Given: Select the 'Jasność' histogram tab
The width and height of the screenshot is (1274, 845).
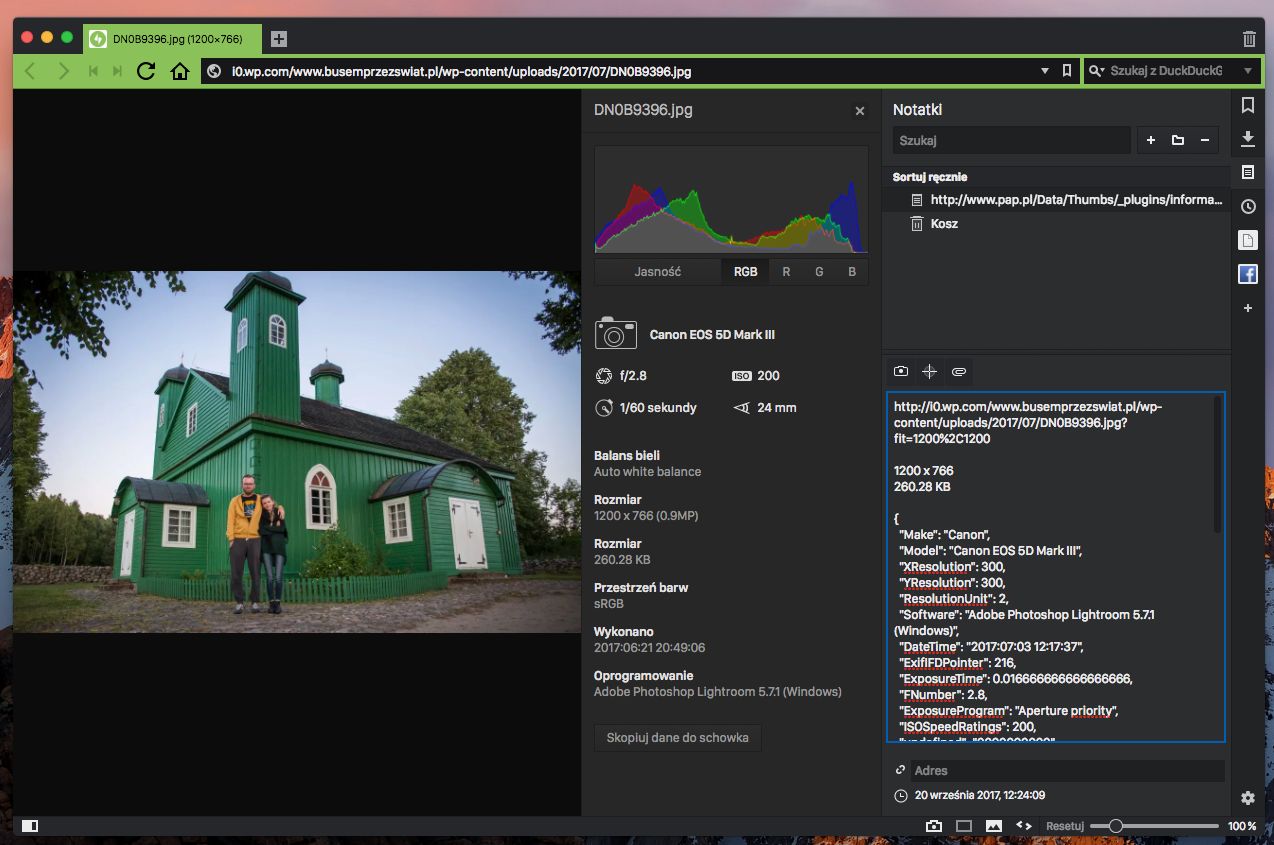Looking at the screenshot, I should click(x=658, y=272).
